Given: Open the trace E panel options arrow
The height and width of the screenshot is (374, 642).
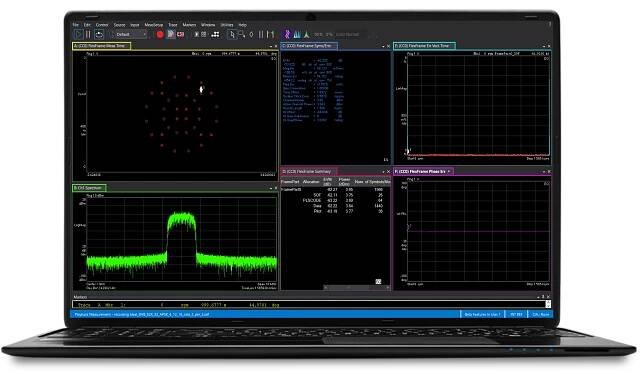Looking at the screenshot, I should (x=544, y=47).
